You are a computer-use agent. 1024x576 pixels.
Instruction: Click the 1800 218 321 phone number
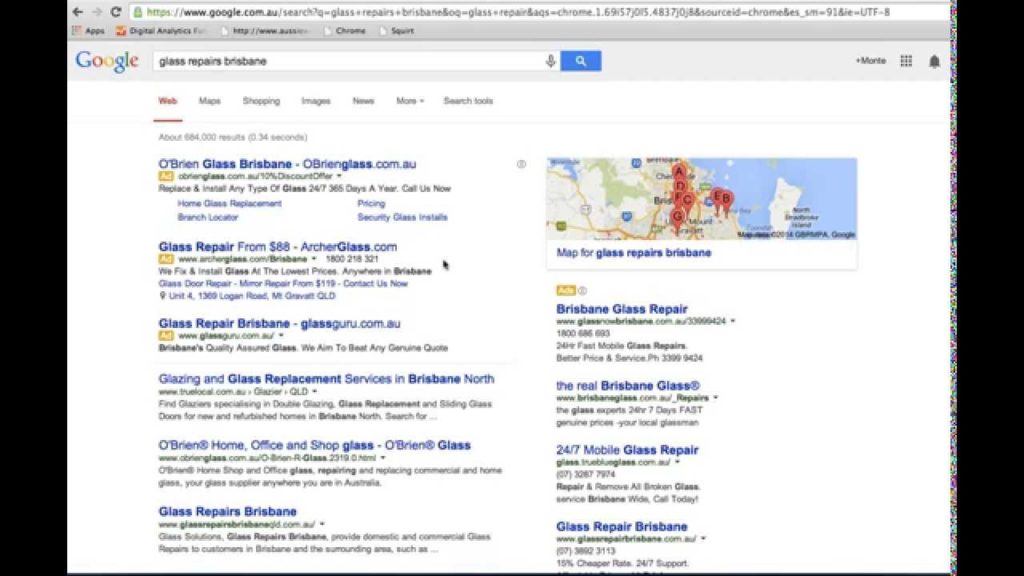351,259
